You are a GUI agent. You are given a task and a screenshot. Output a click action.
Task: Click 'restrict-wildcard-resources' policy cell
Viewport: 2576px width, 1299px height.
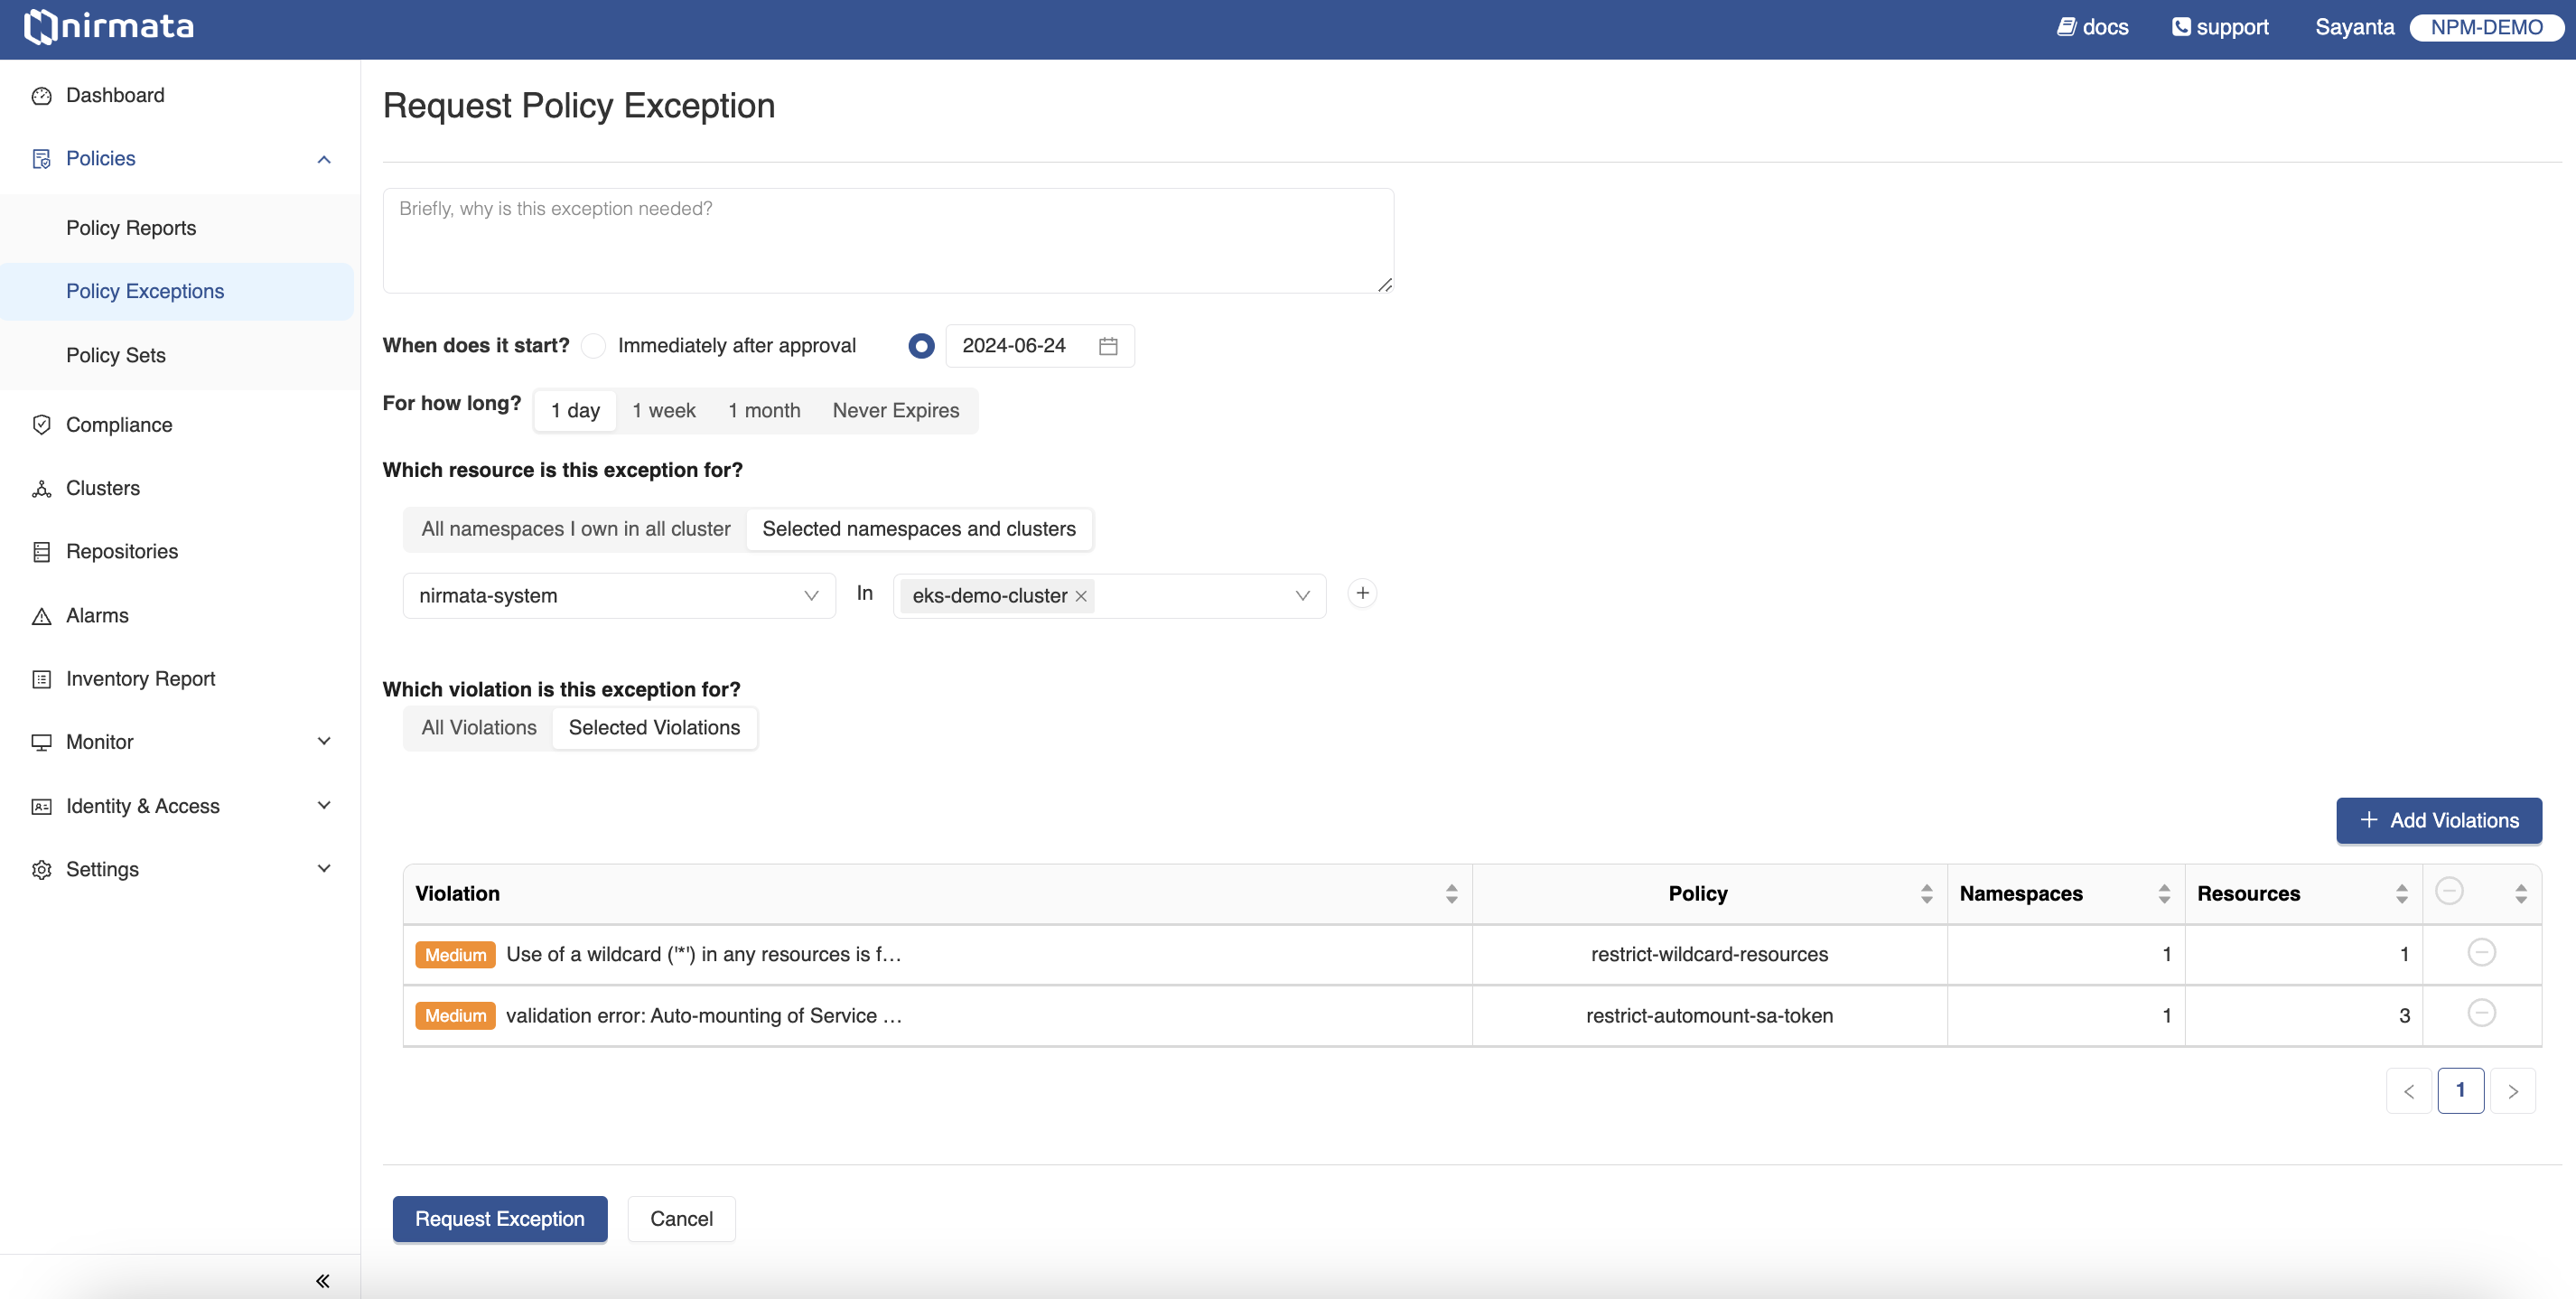(1709, 955)
